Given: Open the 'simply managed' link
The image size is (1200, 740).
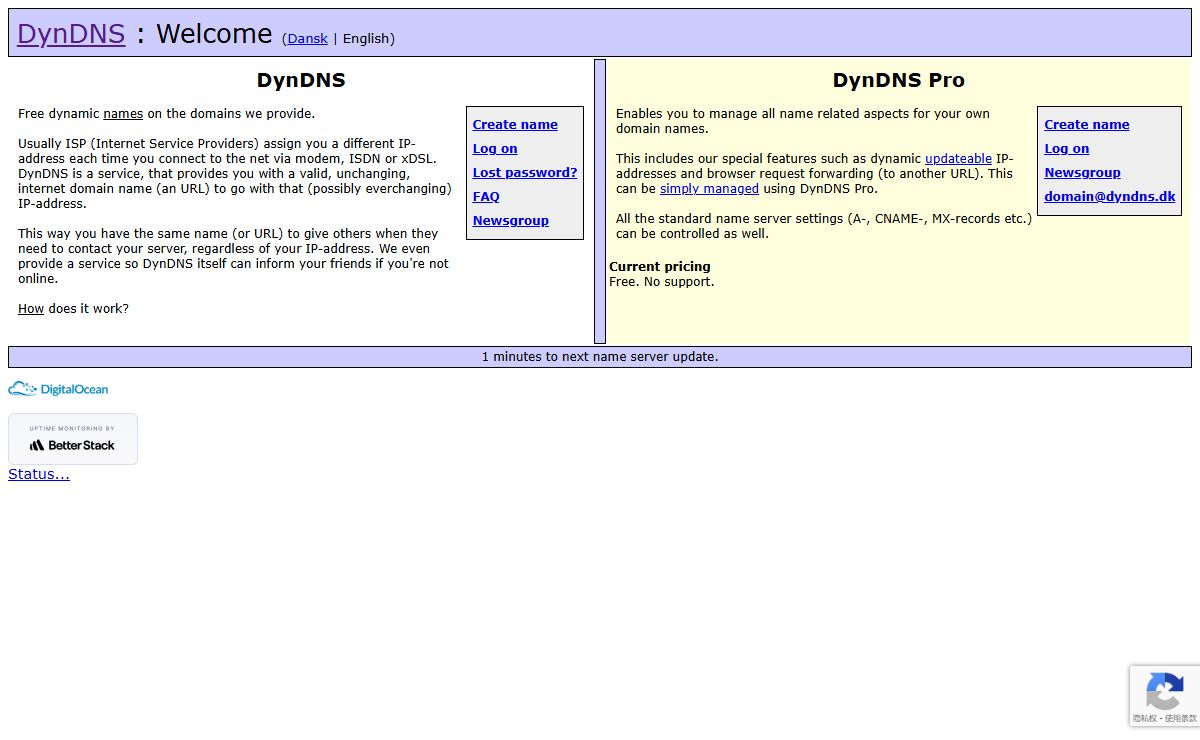Looking at the screenshot, I should [x=709, y=188].
